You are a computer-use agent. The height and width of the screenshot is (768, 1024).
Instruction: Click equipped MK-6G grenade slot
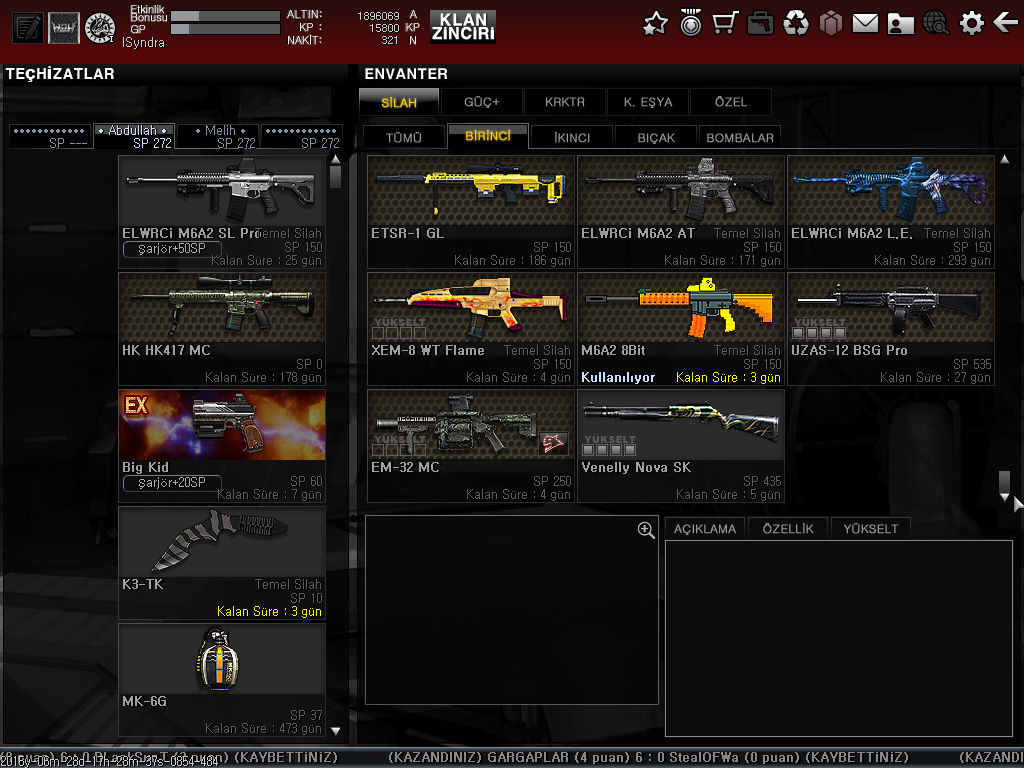[222, 680]
